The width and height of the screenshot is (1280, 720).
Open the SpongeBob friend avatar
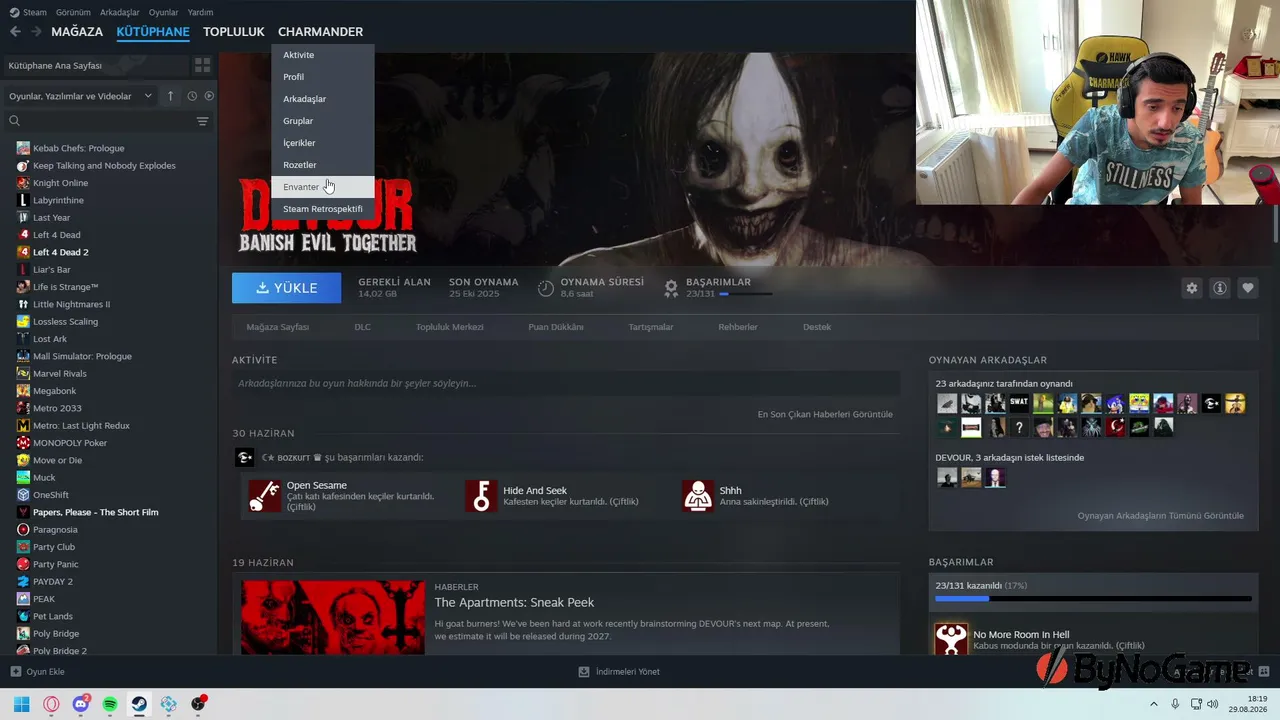[1139, 403]
